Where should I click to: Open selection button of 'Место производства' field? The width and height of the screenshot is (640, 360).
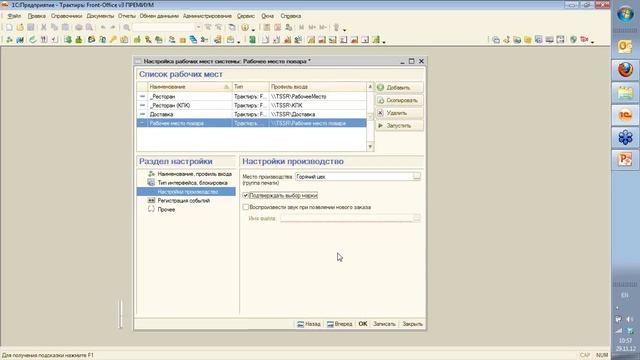416,176
